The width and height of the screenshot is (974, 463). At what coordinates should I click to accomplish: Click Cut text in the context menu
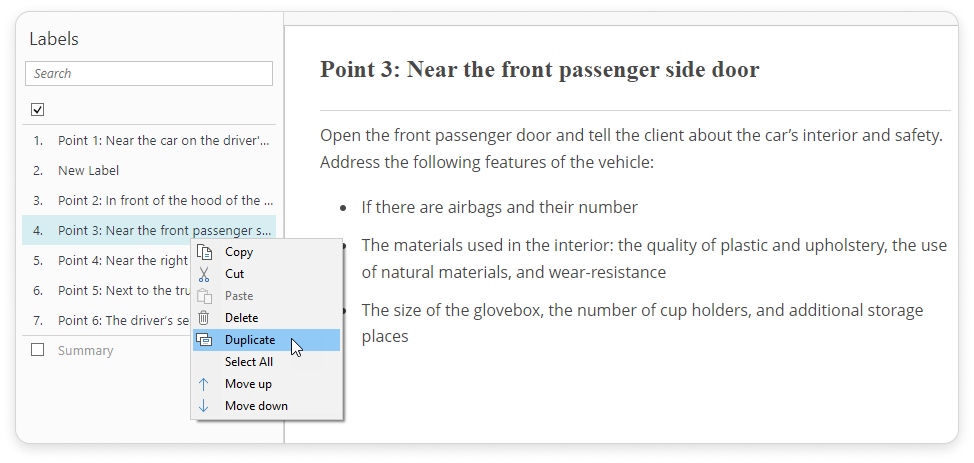click(x=234, y=274)
